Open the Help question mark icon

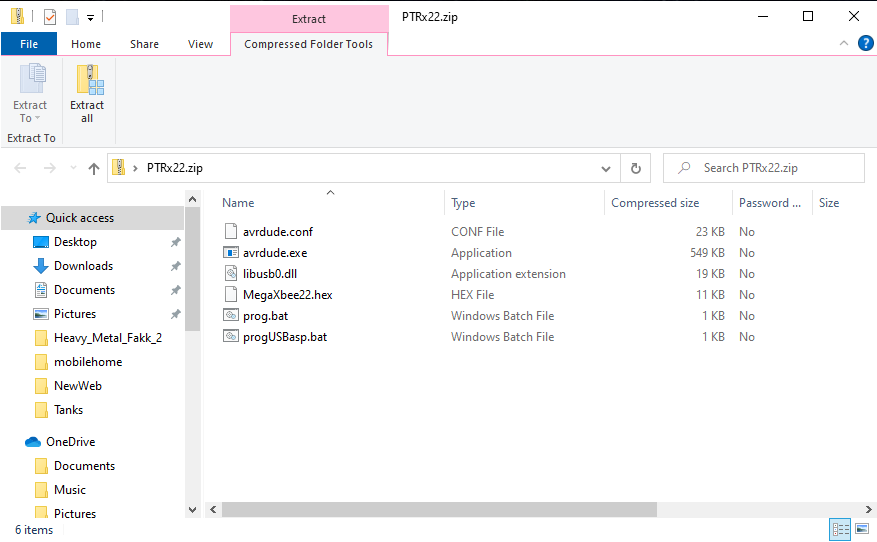point(865,43)
